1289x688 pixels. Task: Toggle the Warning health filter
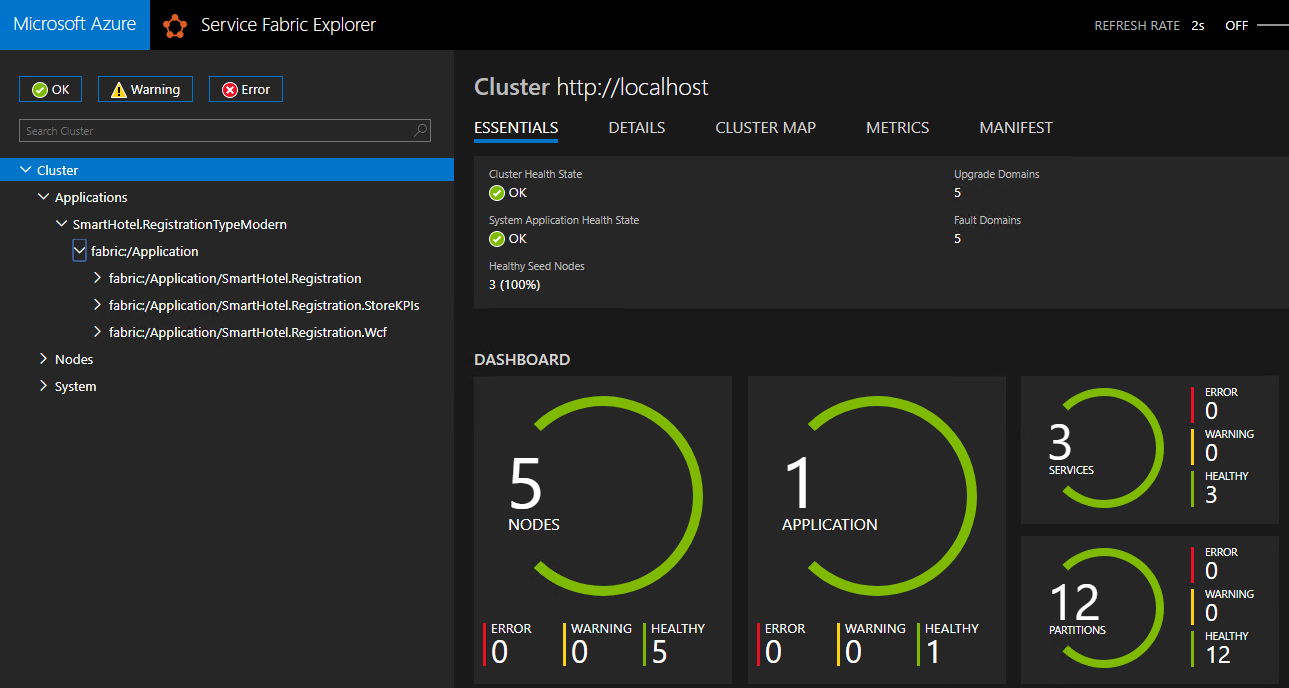(145, 89)
